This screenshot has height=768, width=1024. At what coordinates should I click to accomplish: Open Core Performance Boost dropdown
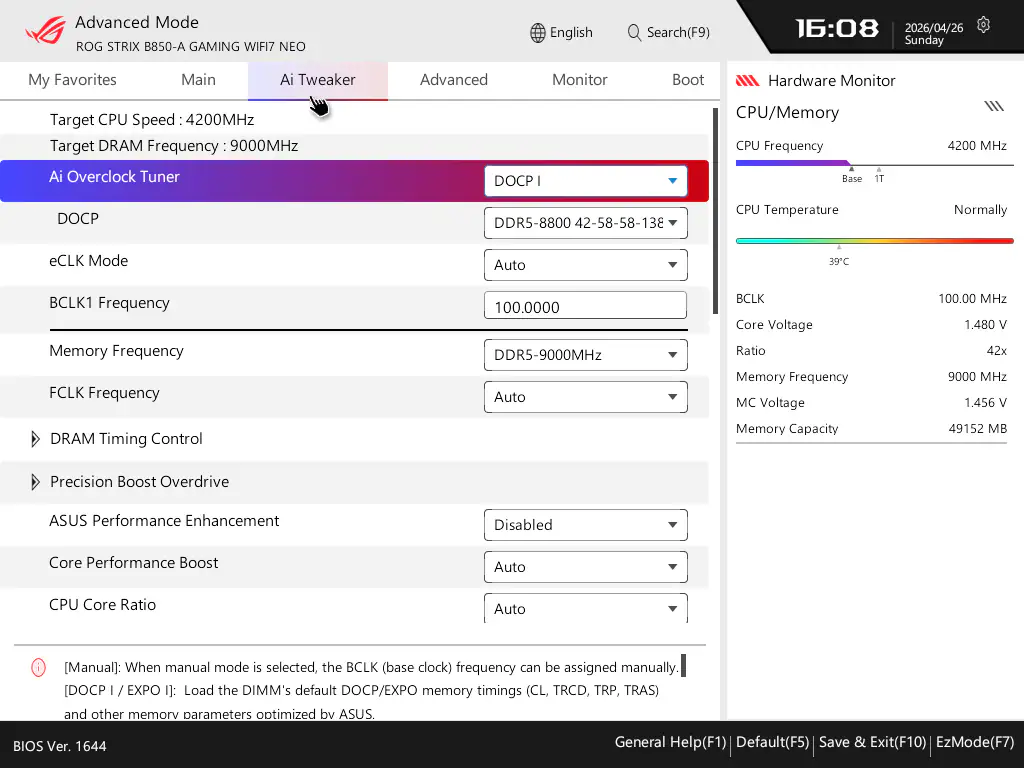tap(586, 567)
